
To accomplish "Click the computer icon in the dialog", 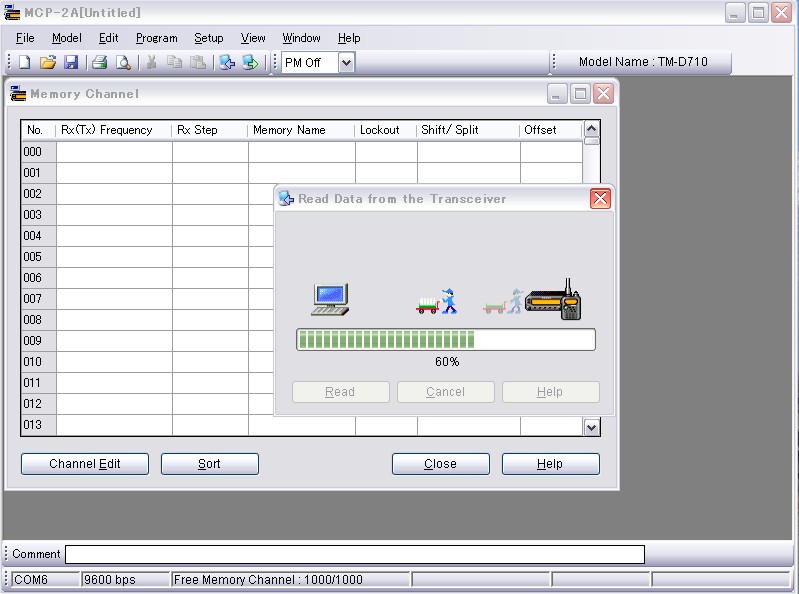I will point(330,300).
